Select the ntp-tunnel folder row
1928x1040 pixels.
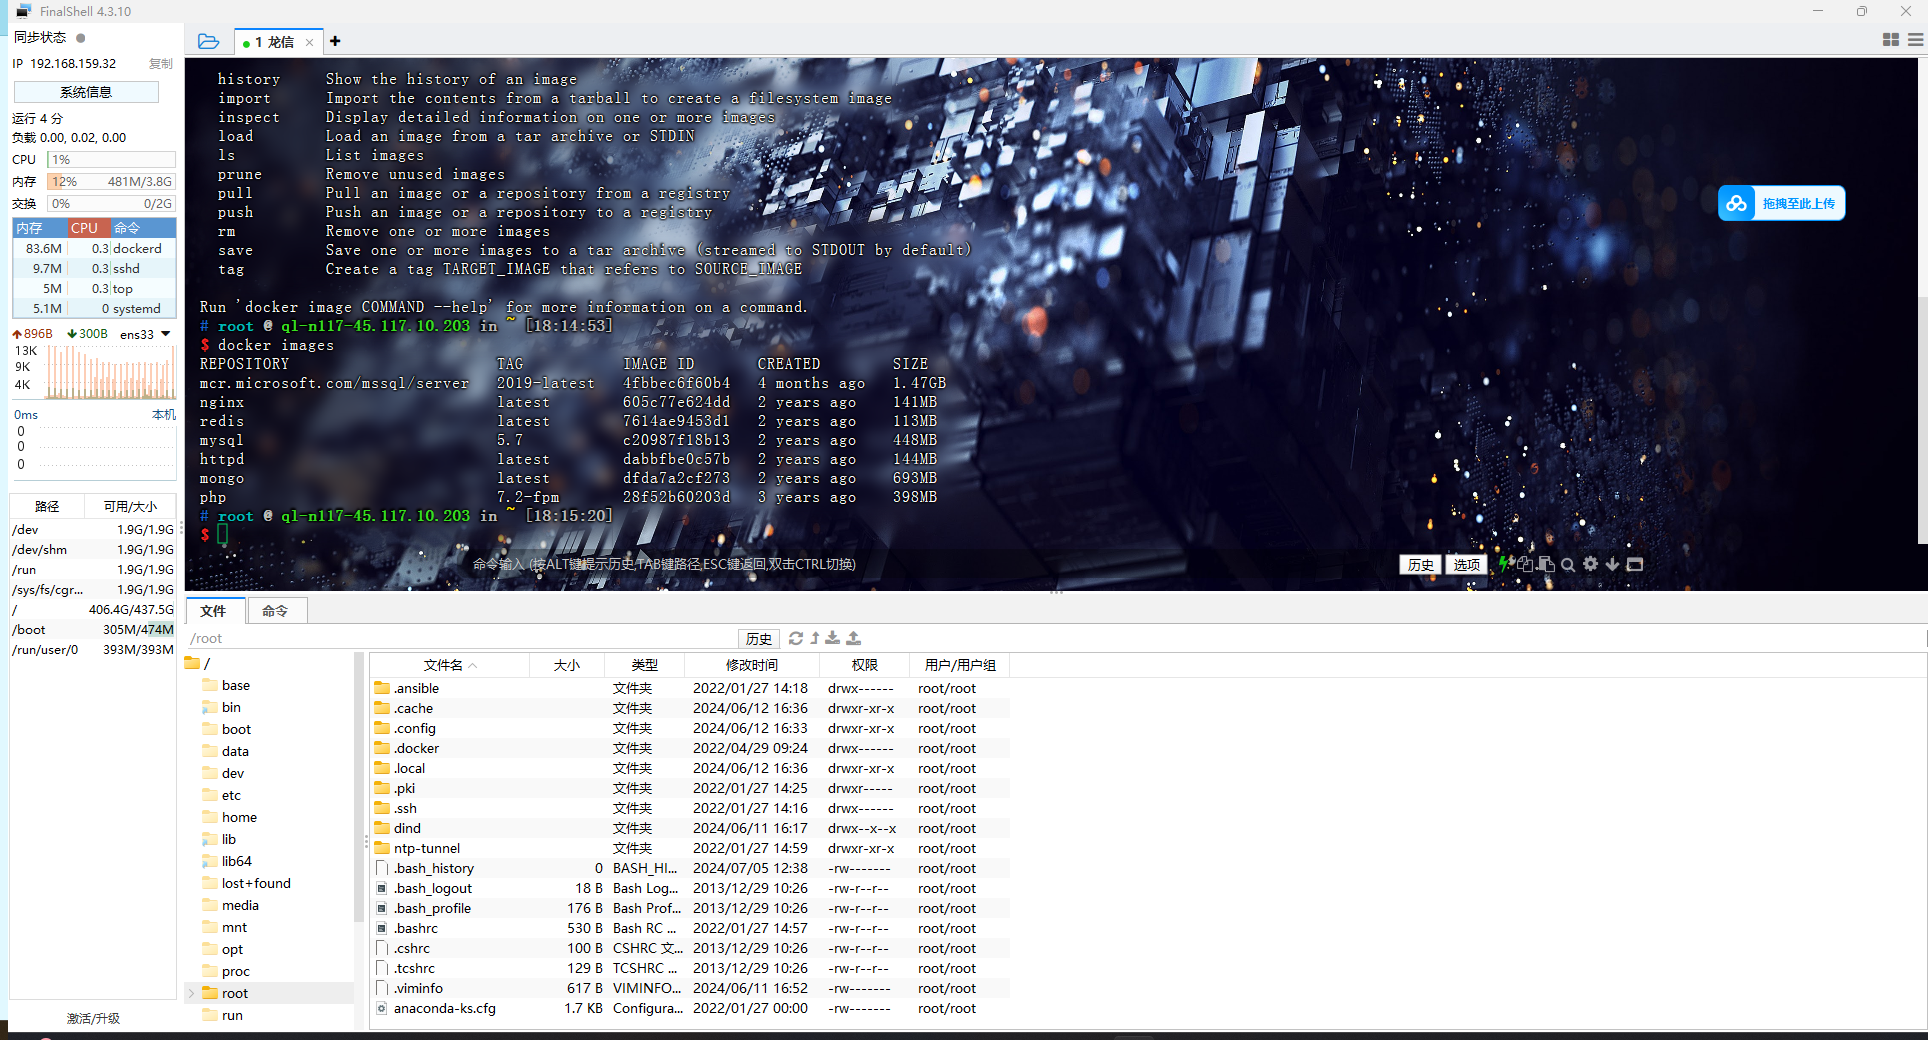(690, 848)
